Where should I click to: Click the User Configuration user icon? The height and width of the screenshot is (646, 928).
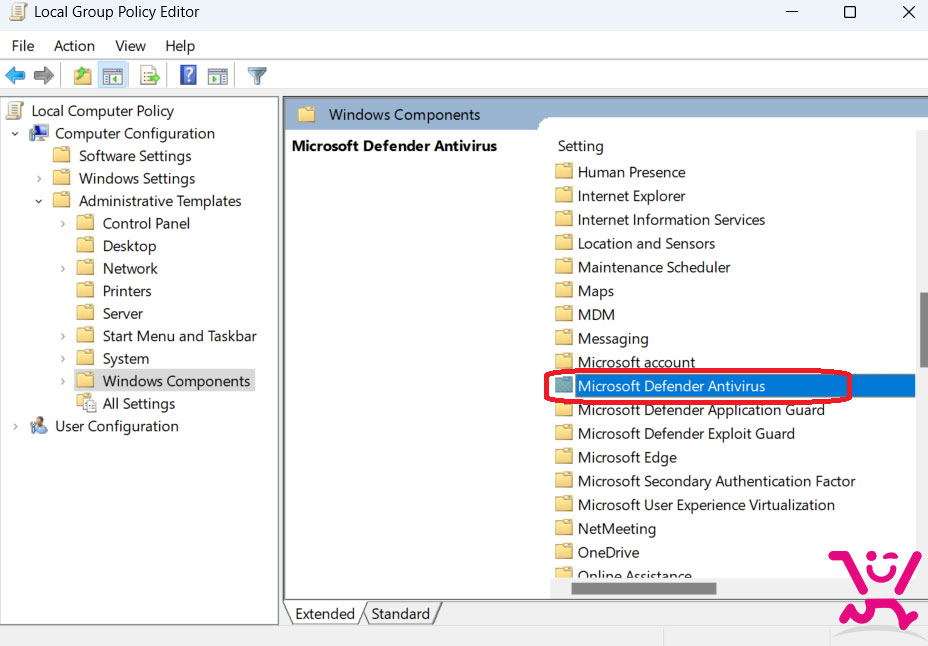(x=39, y=426)
